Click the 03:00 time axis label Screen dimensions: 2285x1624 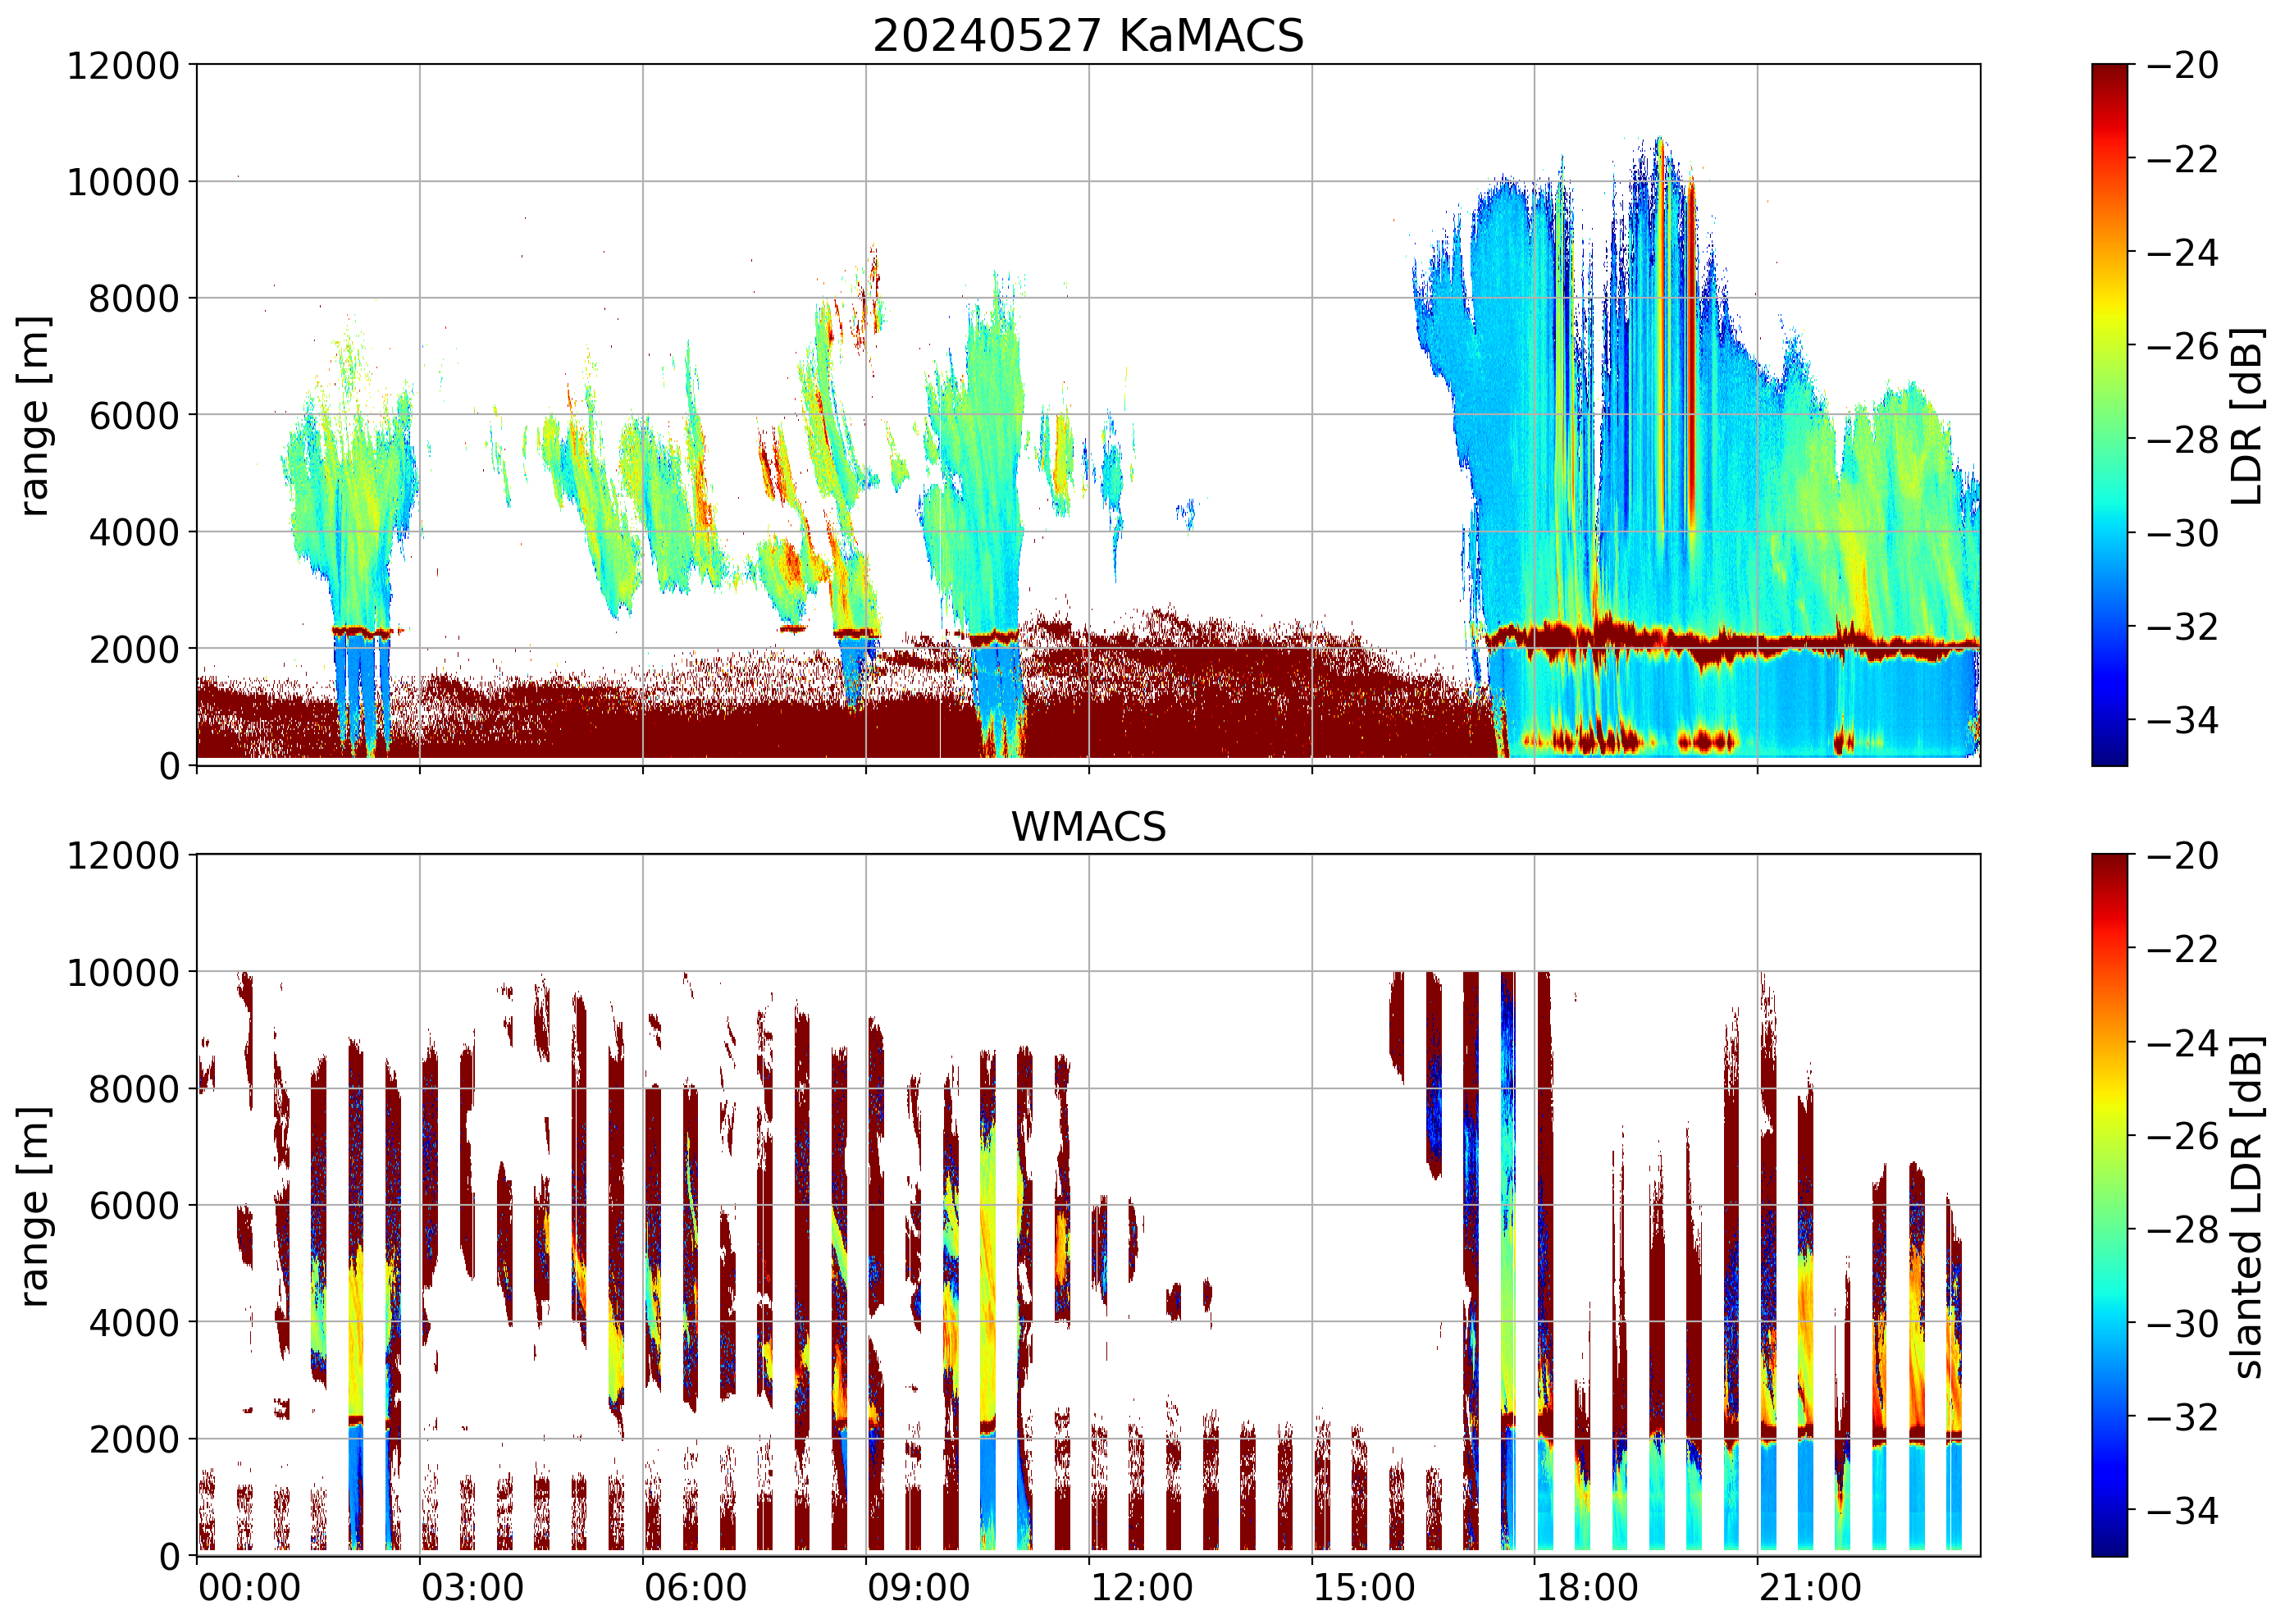[472, 1588]
